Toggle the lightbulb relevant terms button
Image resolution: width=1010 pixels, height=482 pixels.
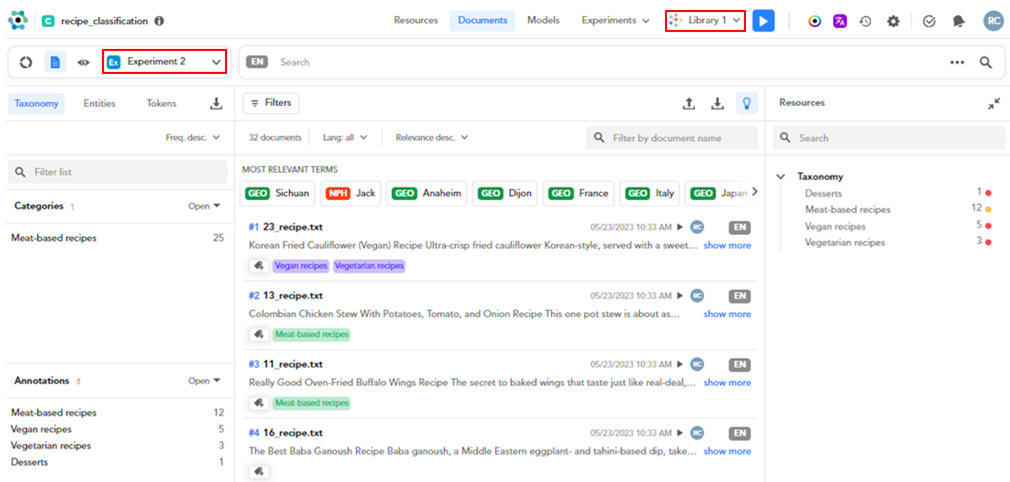click(x=745, y=103)
